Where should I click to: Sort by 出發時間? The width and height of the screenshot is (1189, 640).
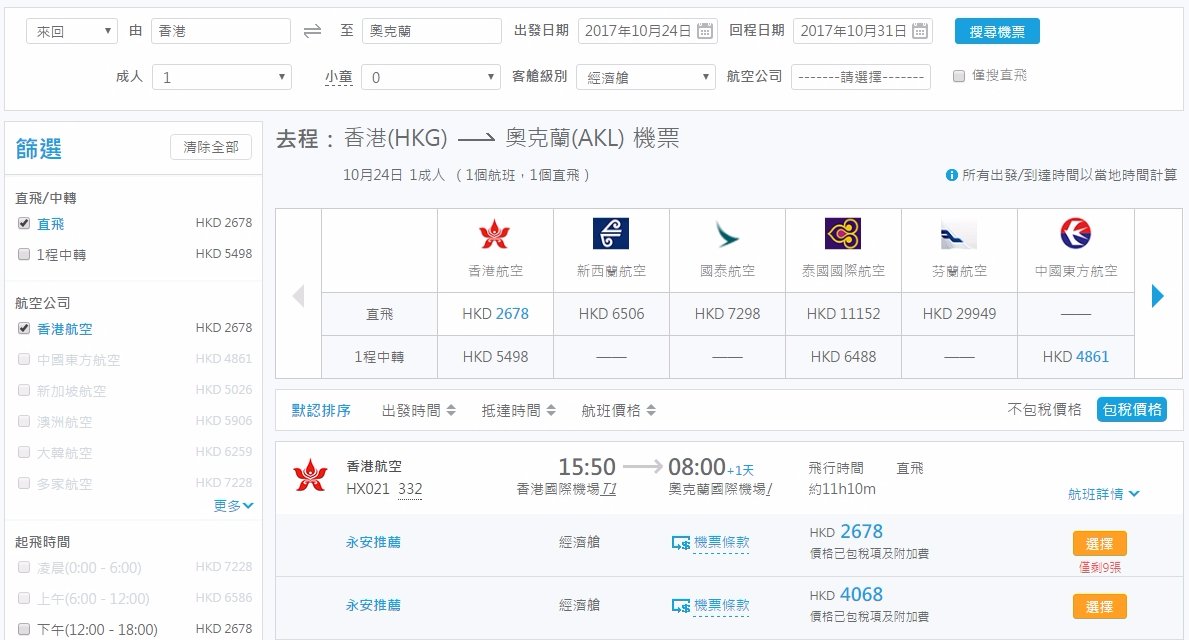pos(419,410)
